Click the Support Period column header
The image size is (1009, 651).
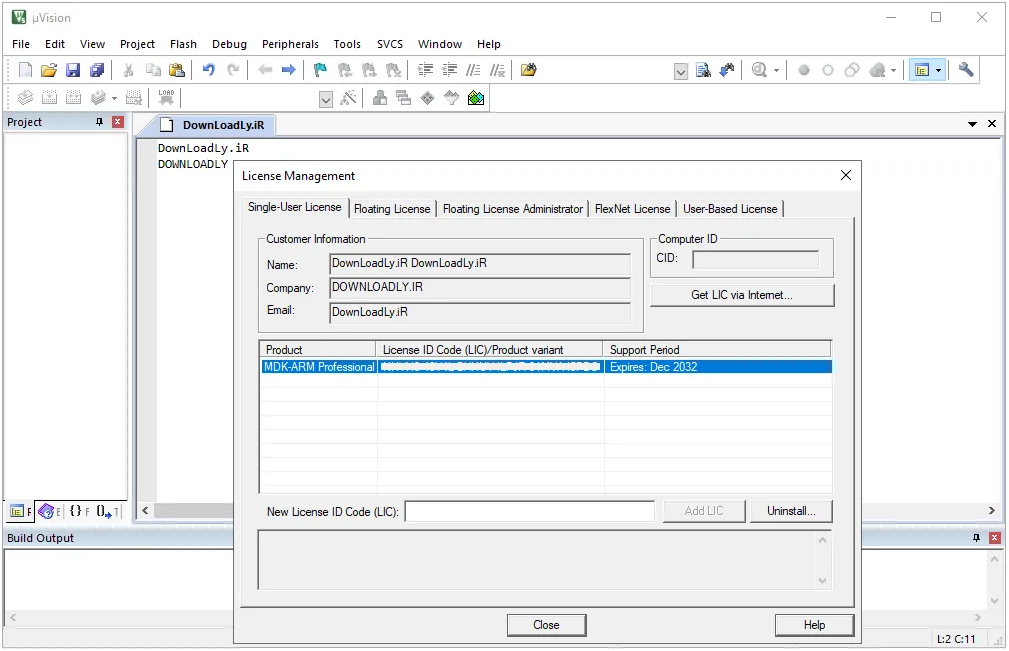click(717, 349)
